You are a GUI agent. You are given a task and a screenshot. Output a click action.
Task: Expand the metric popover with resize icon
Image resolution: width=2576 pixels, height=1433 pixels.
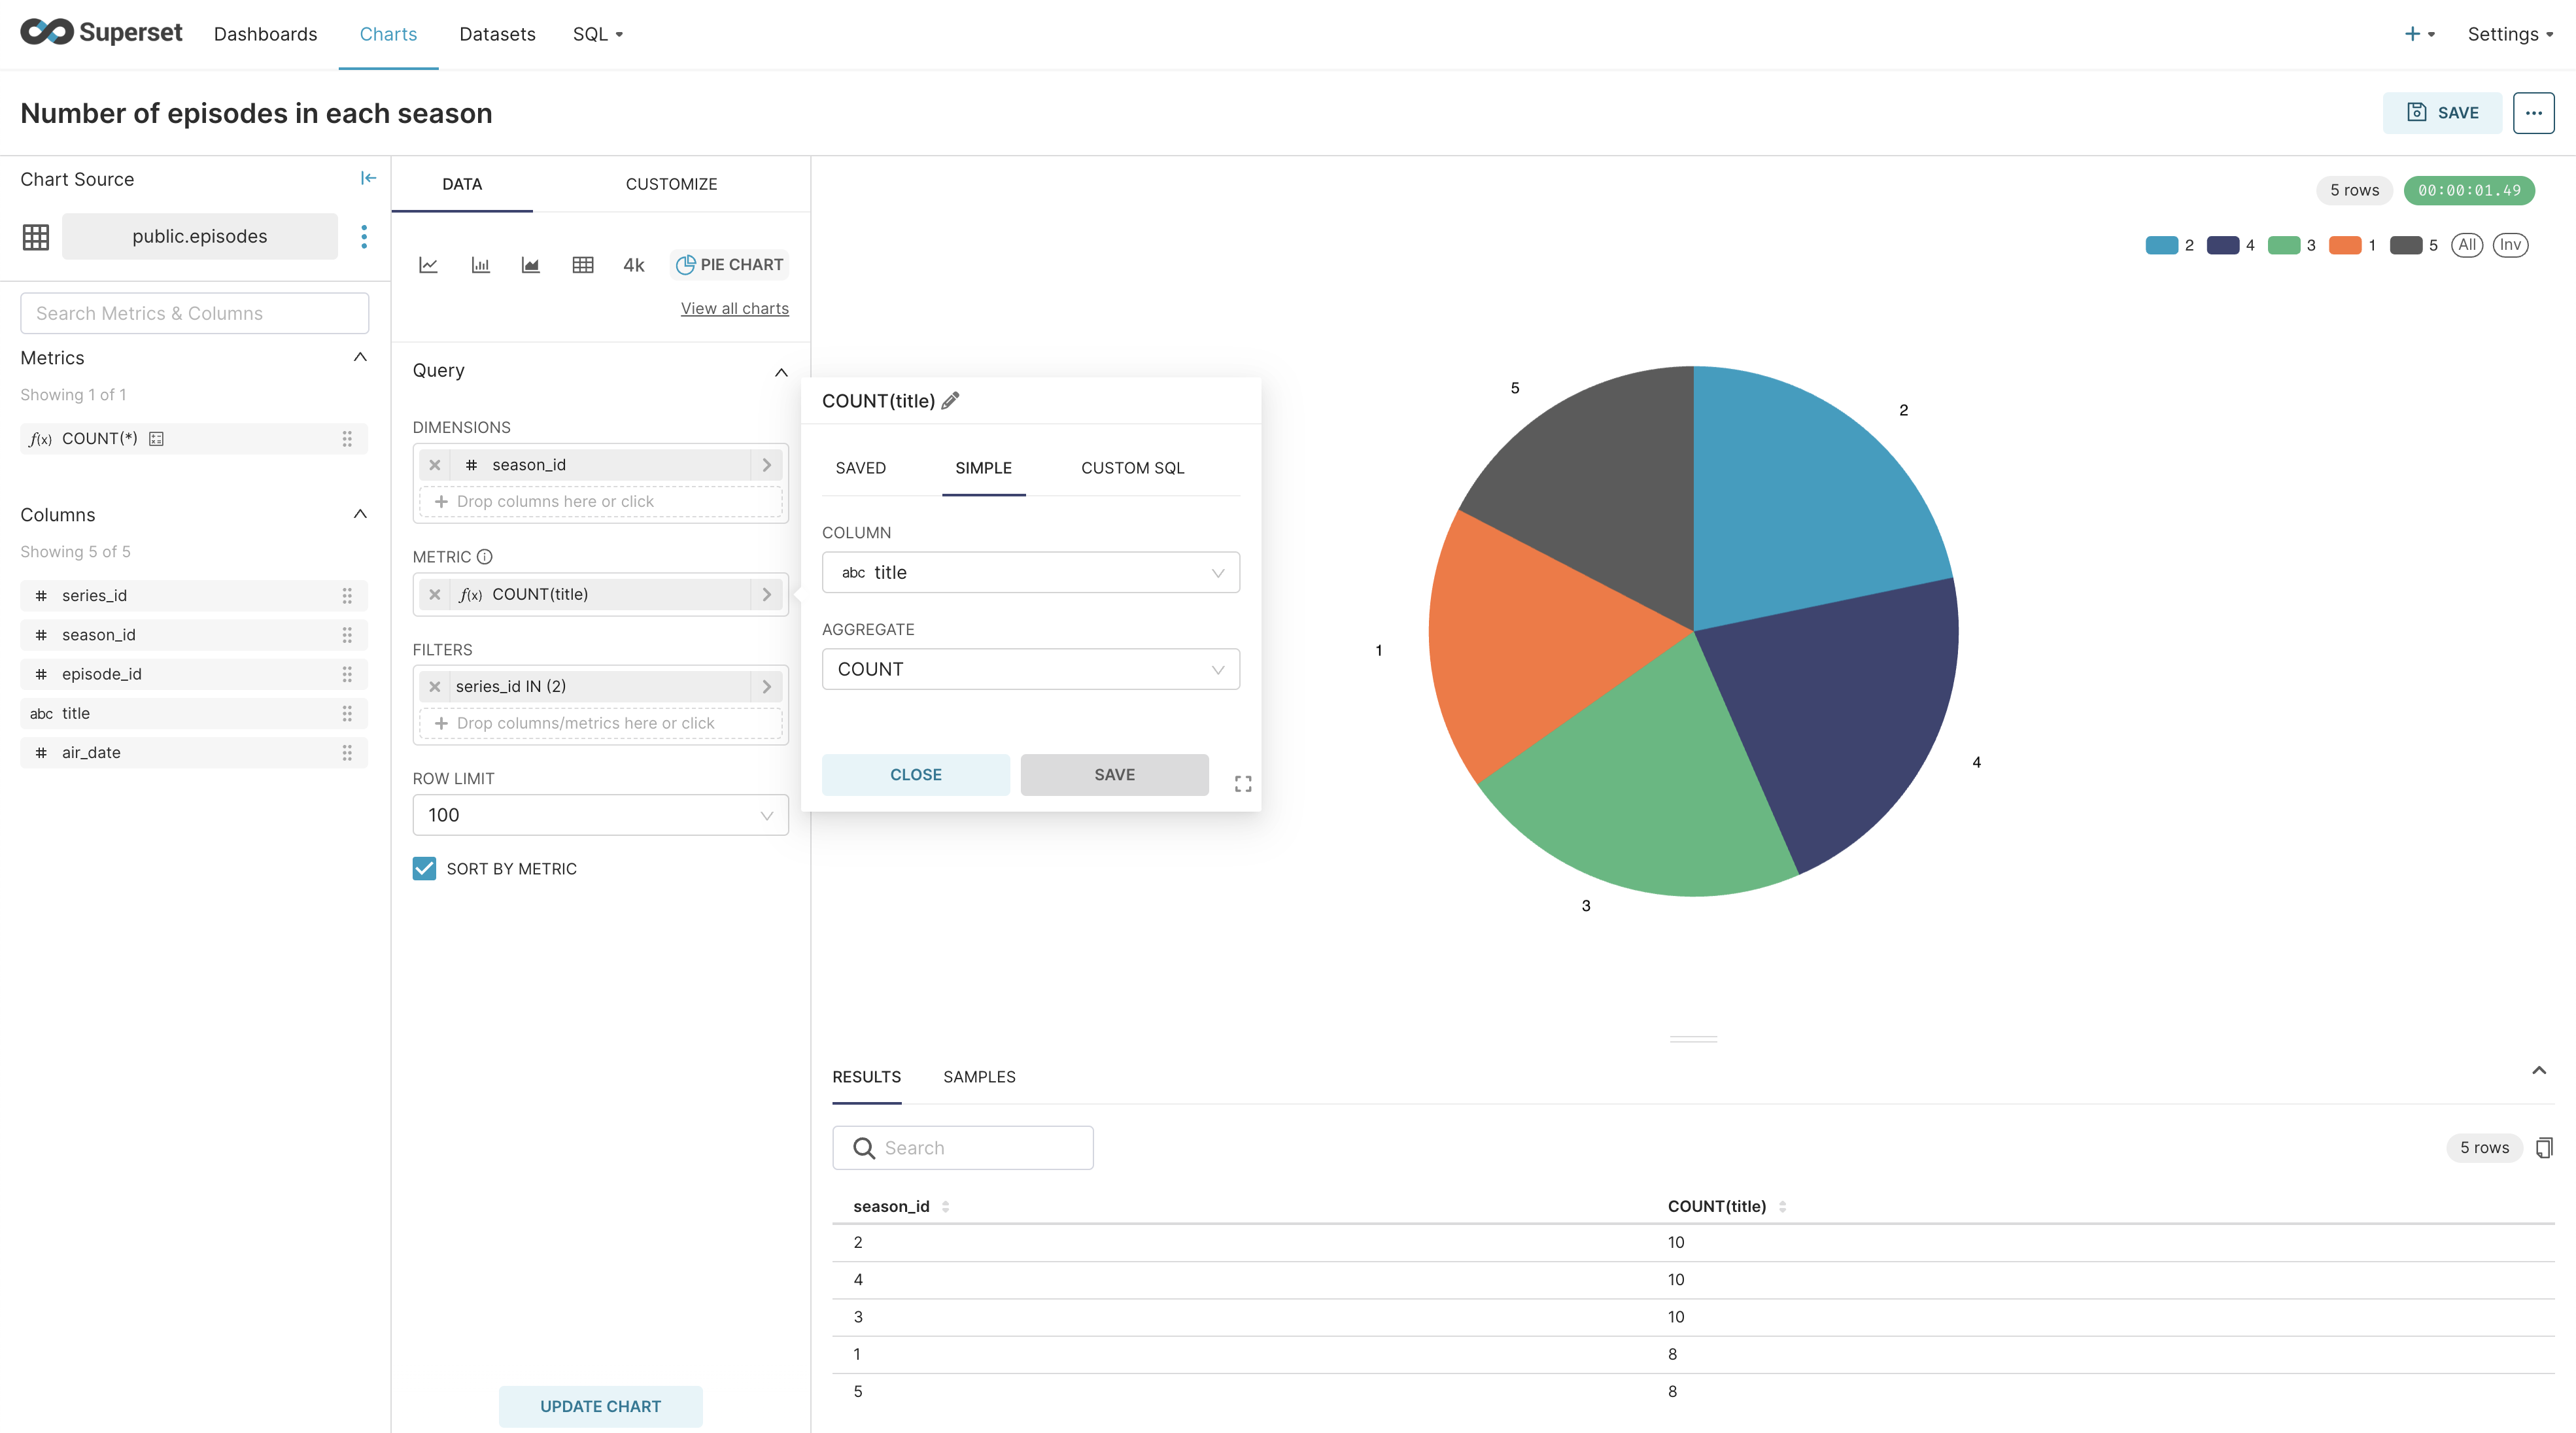tap(1243, 784)
